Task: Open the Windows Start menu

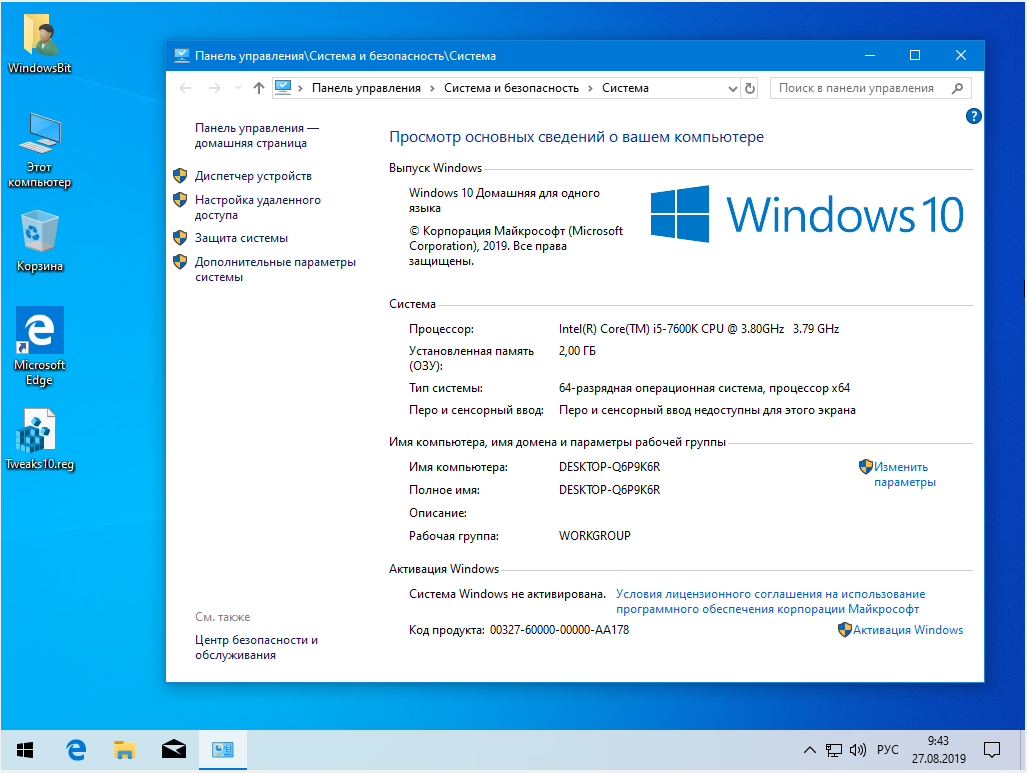Action: (25, 750)
